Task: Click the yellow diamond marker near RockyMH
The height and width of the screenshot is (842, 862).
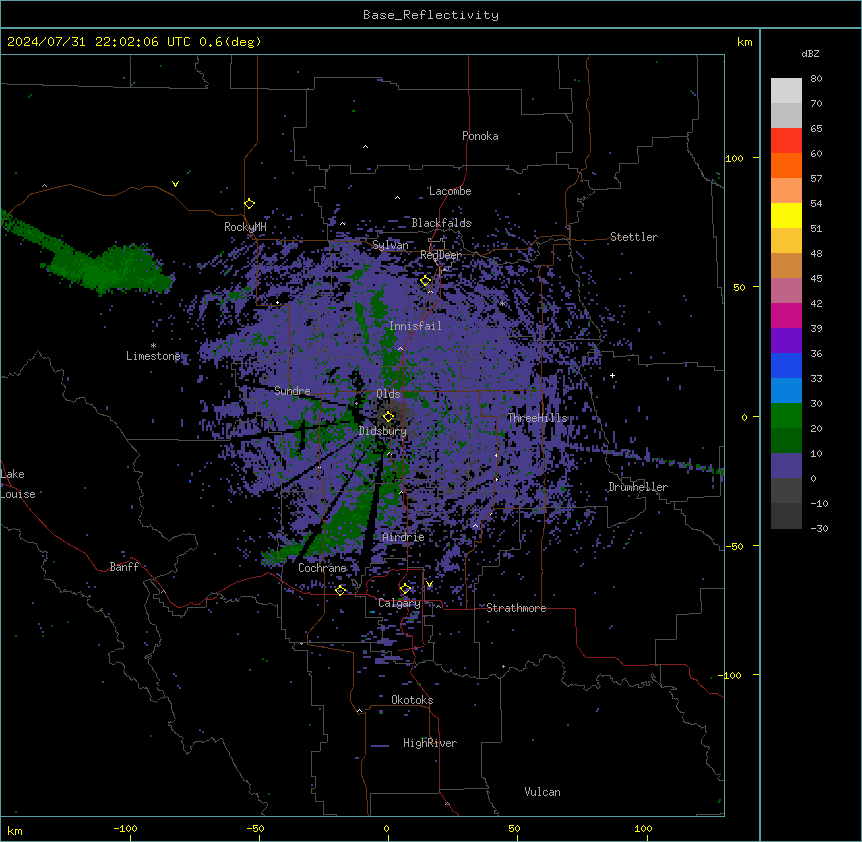Action: coord(250,204)
